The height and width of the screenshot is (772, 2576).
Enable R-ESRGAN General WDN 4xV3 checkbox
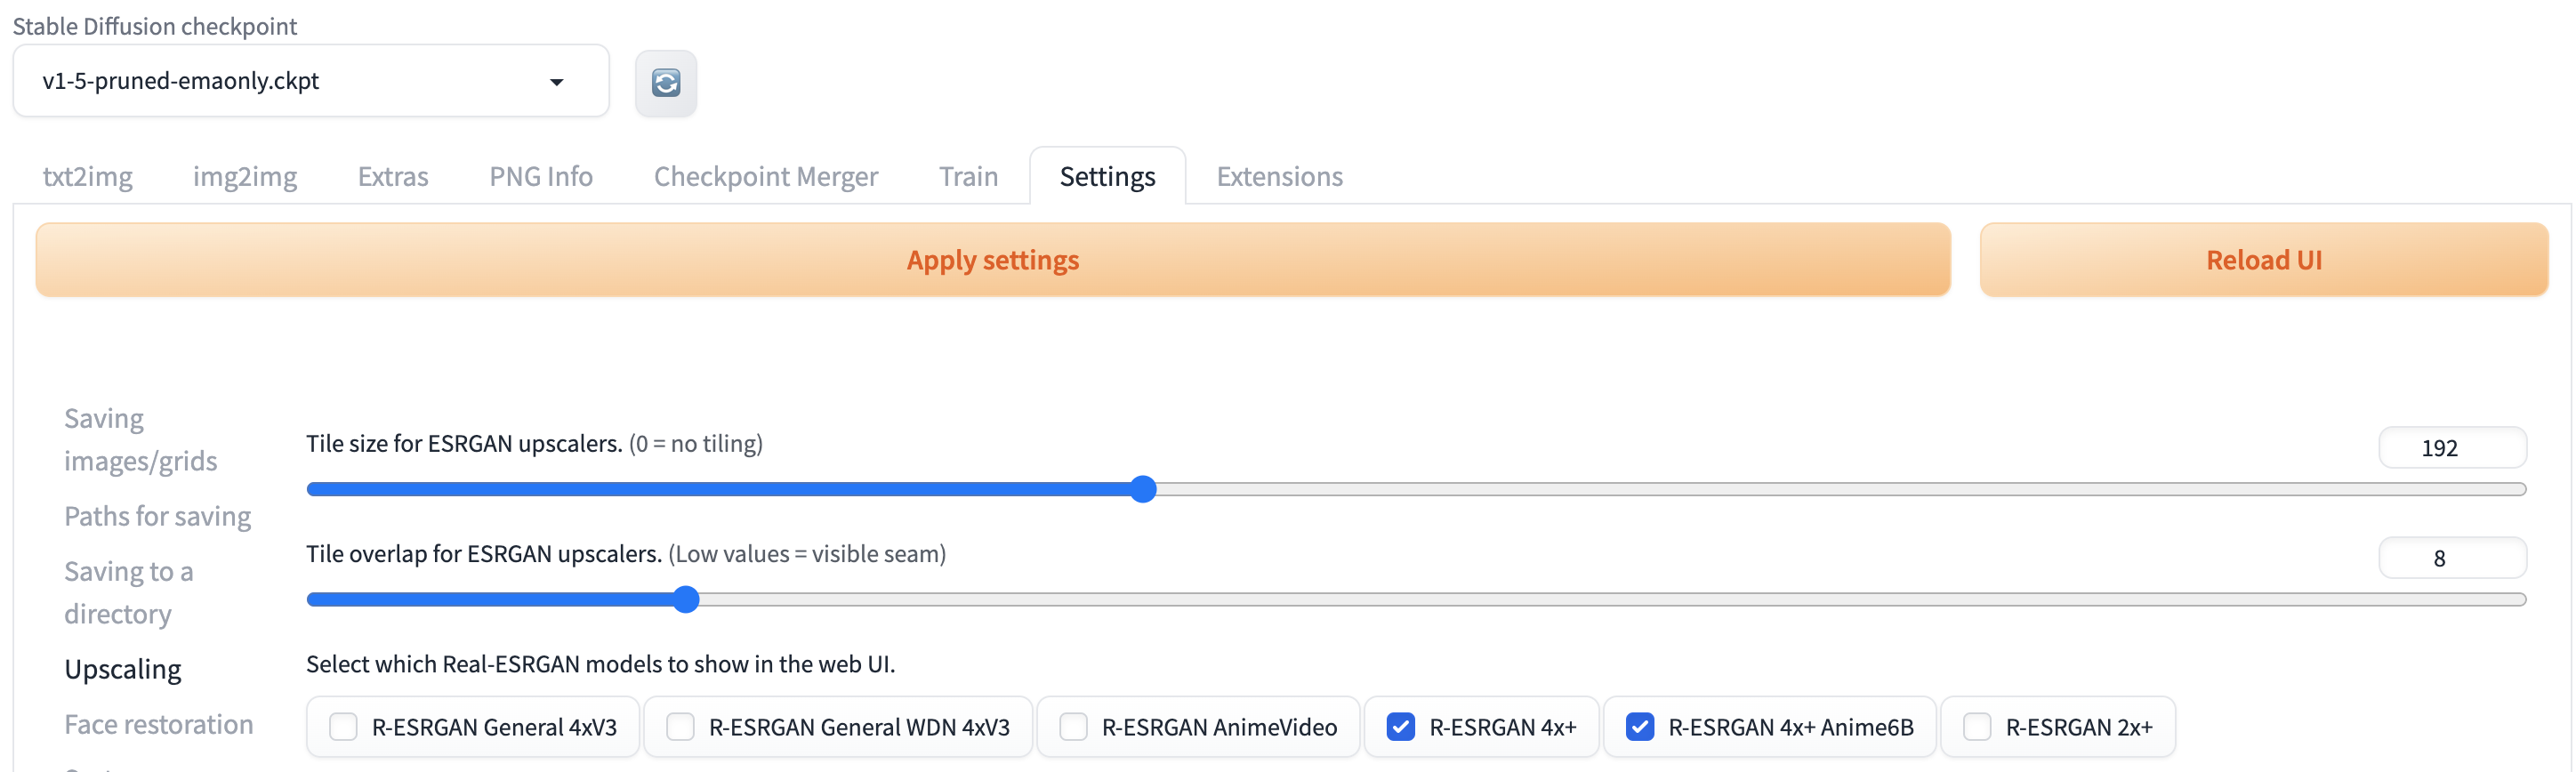tap(680, 727)
